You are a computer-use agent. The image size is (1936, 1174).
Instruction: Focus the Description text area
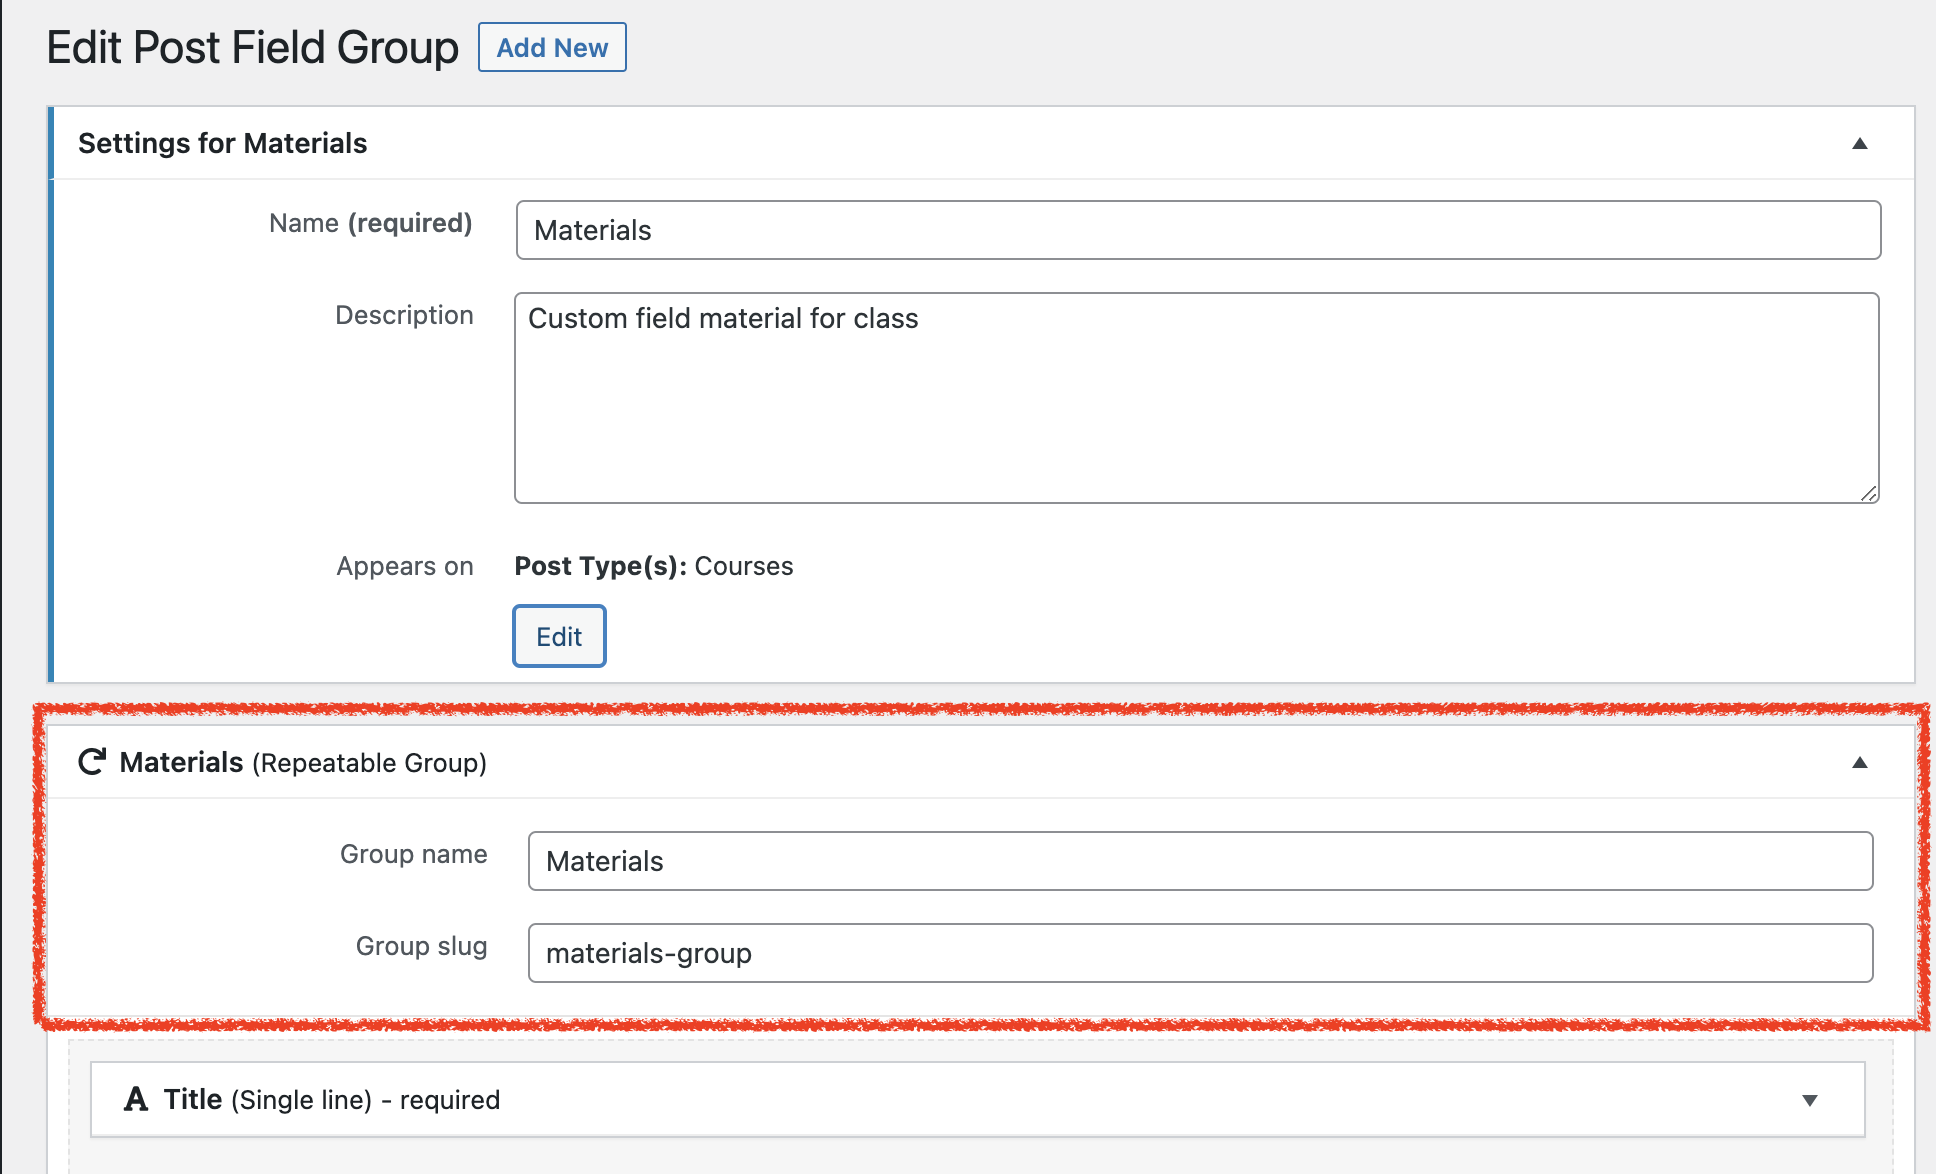(x=1197, y=398)
